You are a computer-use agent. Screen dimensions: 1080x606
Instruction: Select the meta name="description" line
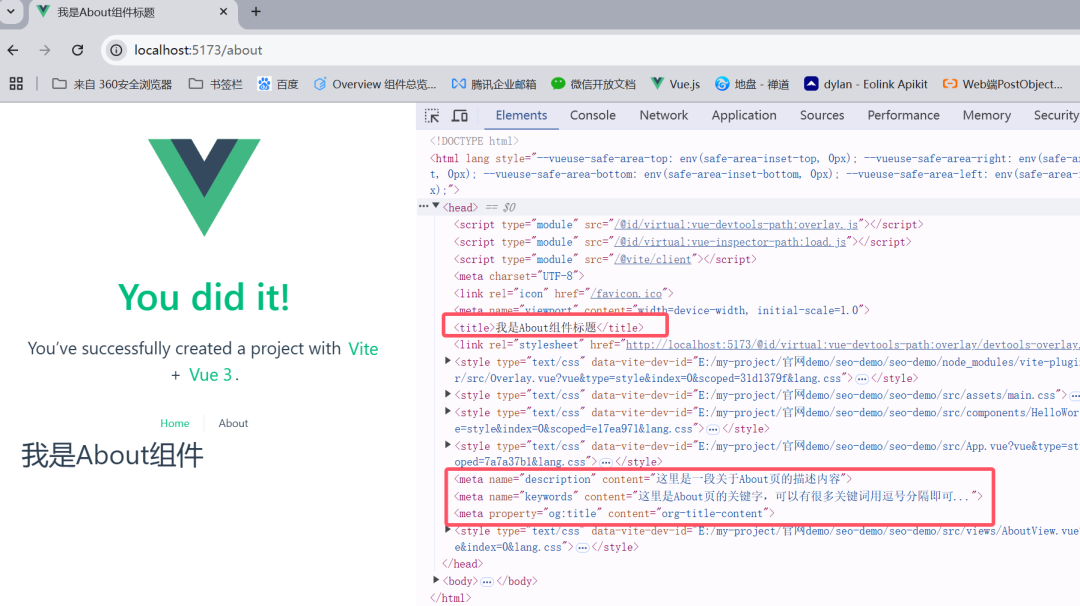[653, 479]
